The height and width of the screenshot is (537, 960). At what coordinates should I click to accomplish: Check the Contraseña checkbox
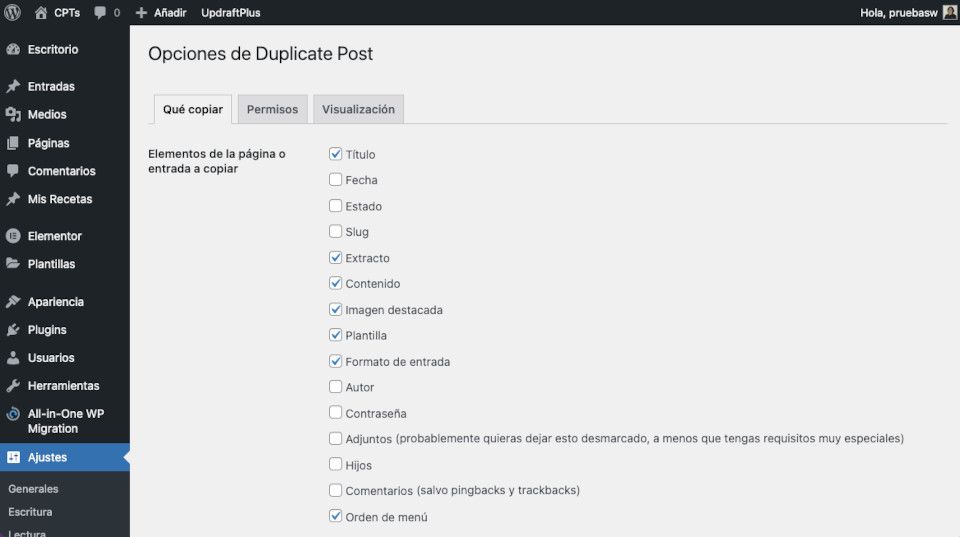tap(335, 413)
